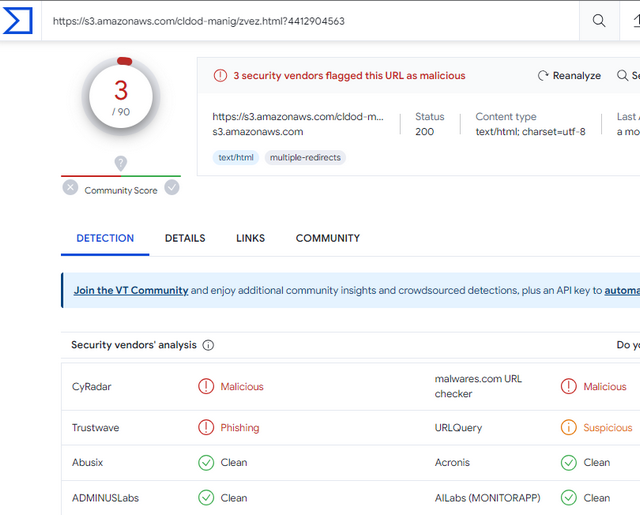Follow the Join the VT Community link
Image resolution: width=640 pixels, height=515 pixels.
pos(131,291)
